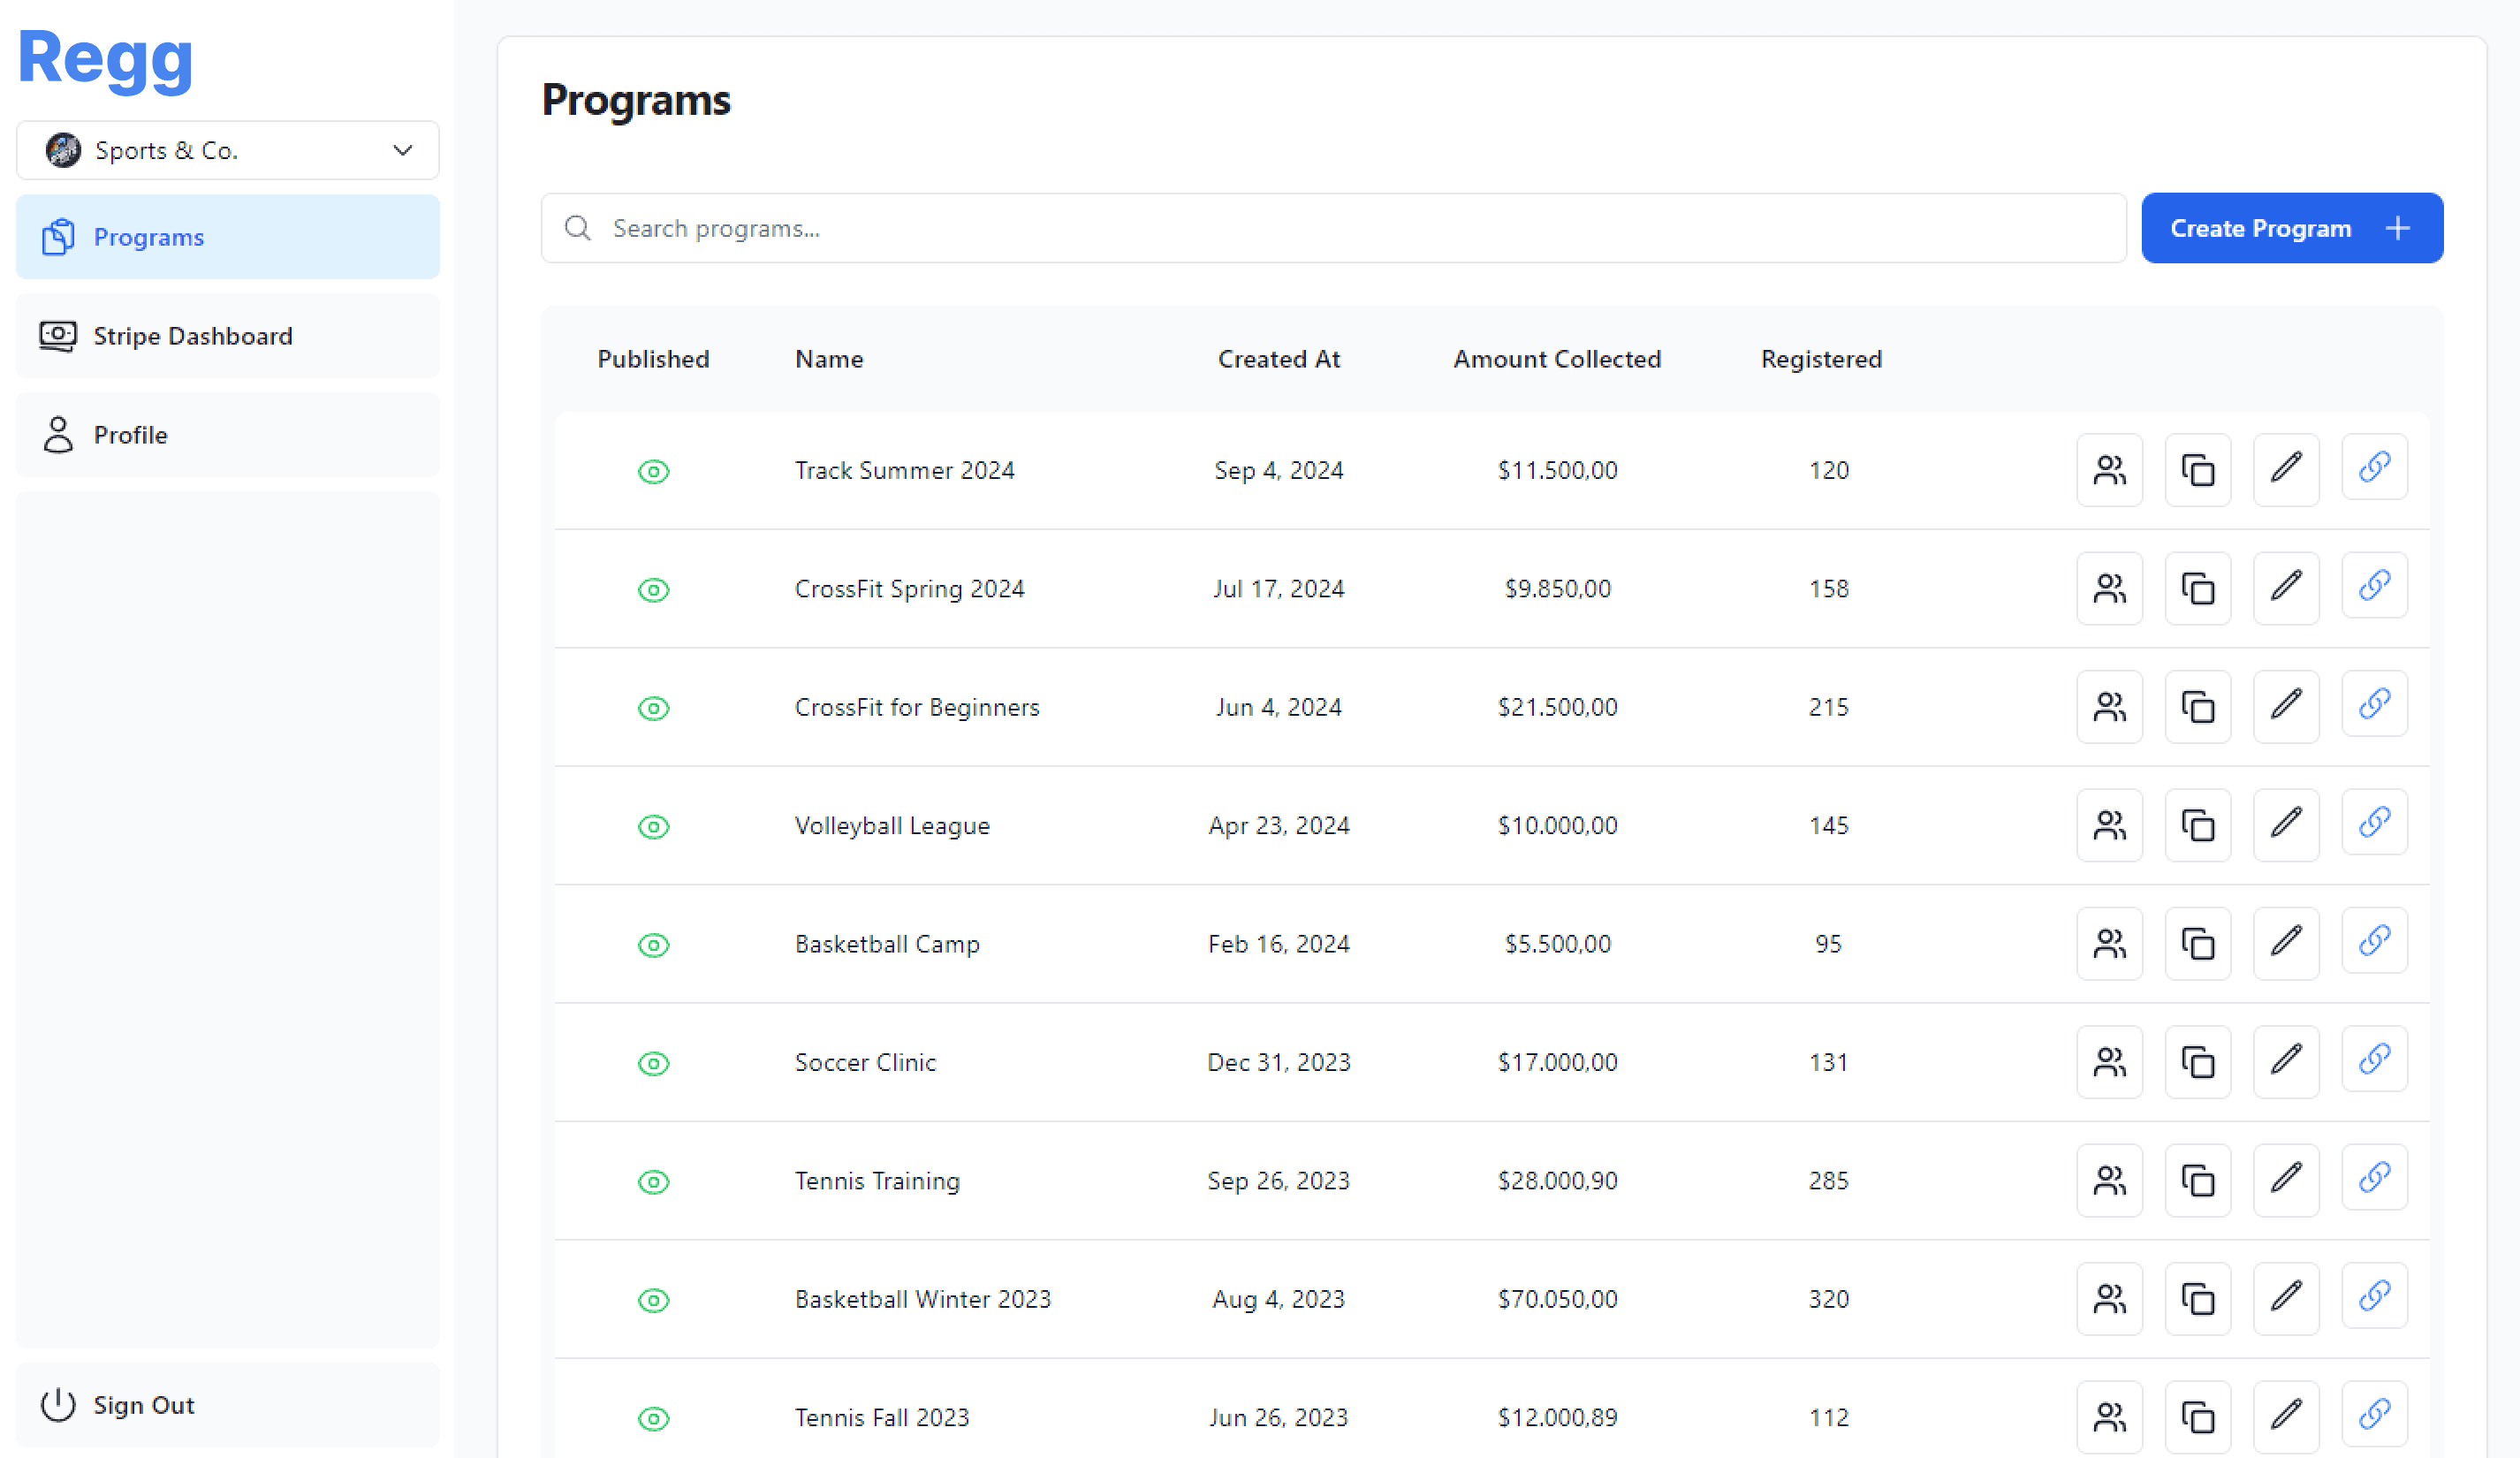
Task: Copy the share link for Soccer Clinic
Action: (2374, 1061)
